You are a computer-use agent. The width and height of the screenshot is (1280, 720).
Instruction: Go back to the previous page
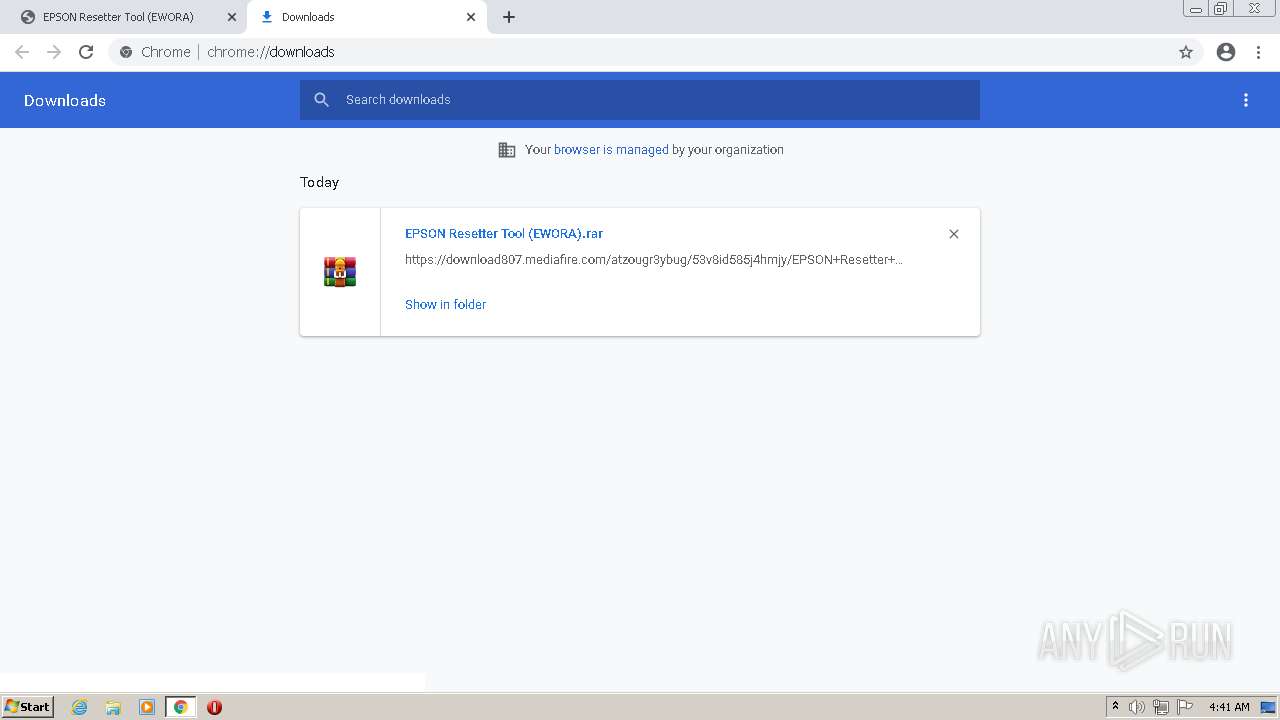pos(22,52)
